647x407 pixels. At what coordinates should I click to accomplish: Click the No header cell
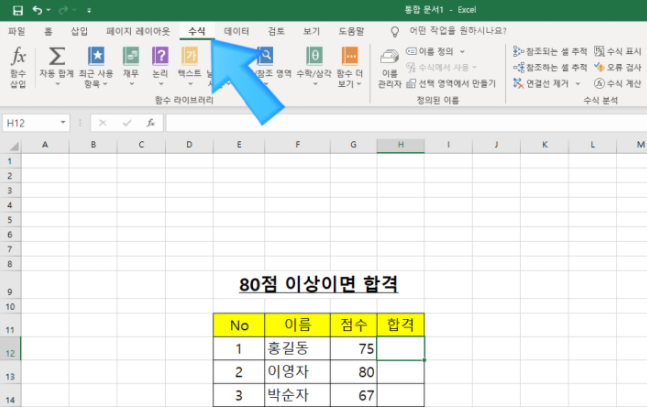tap(239, 325)
